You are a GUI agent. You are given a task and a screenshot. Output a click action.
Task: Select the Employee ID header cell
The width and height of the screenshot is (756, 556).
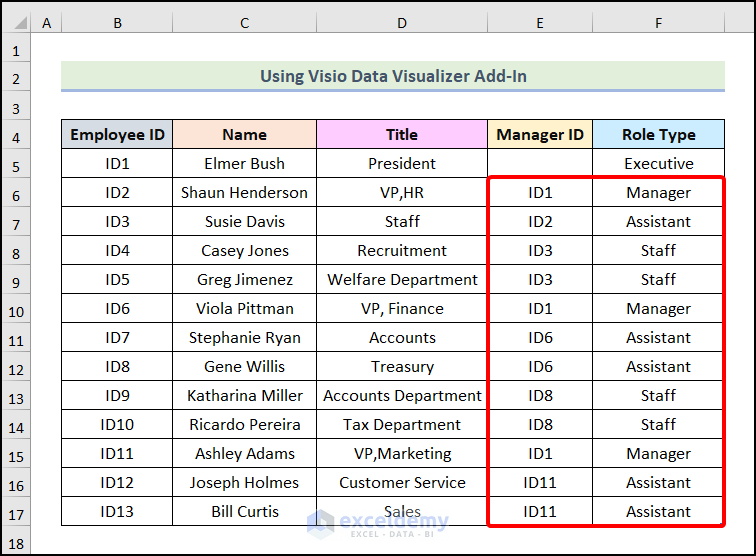click(117, 134)
